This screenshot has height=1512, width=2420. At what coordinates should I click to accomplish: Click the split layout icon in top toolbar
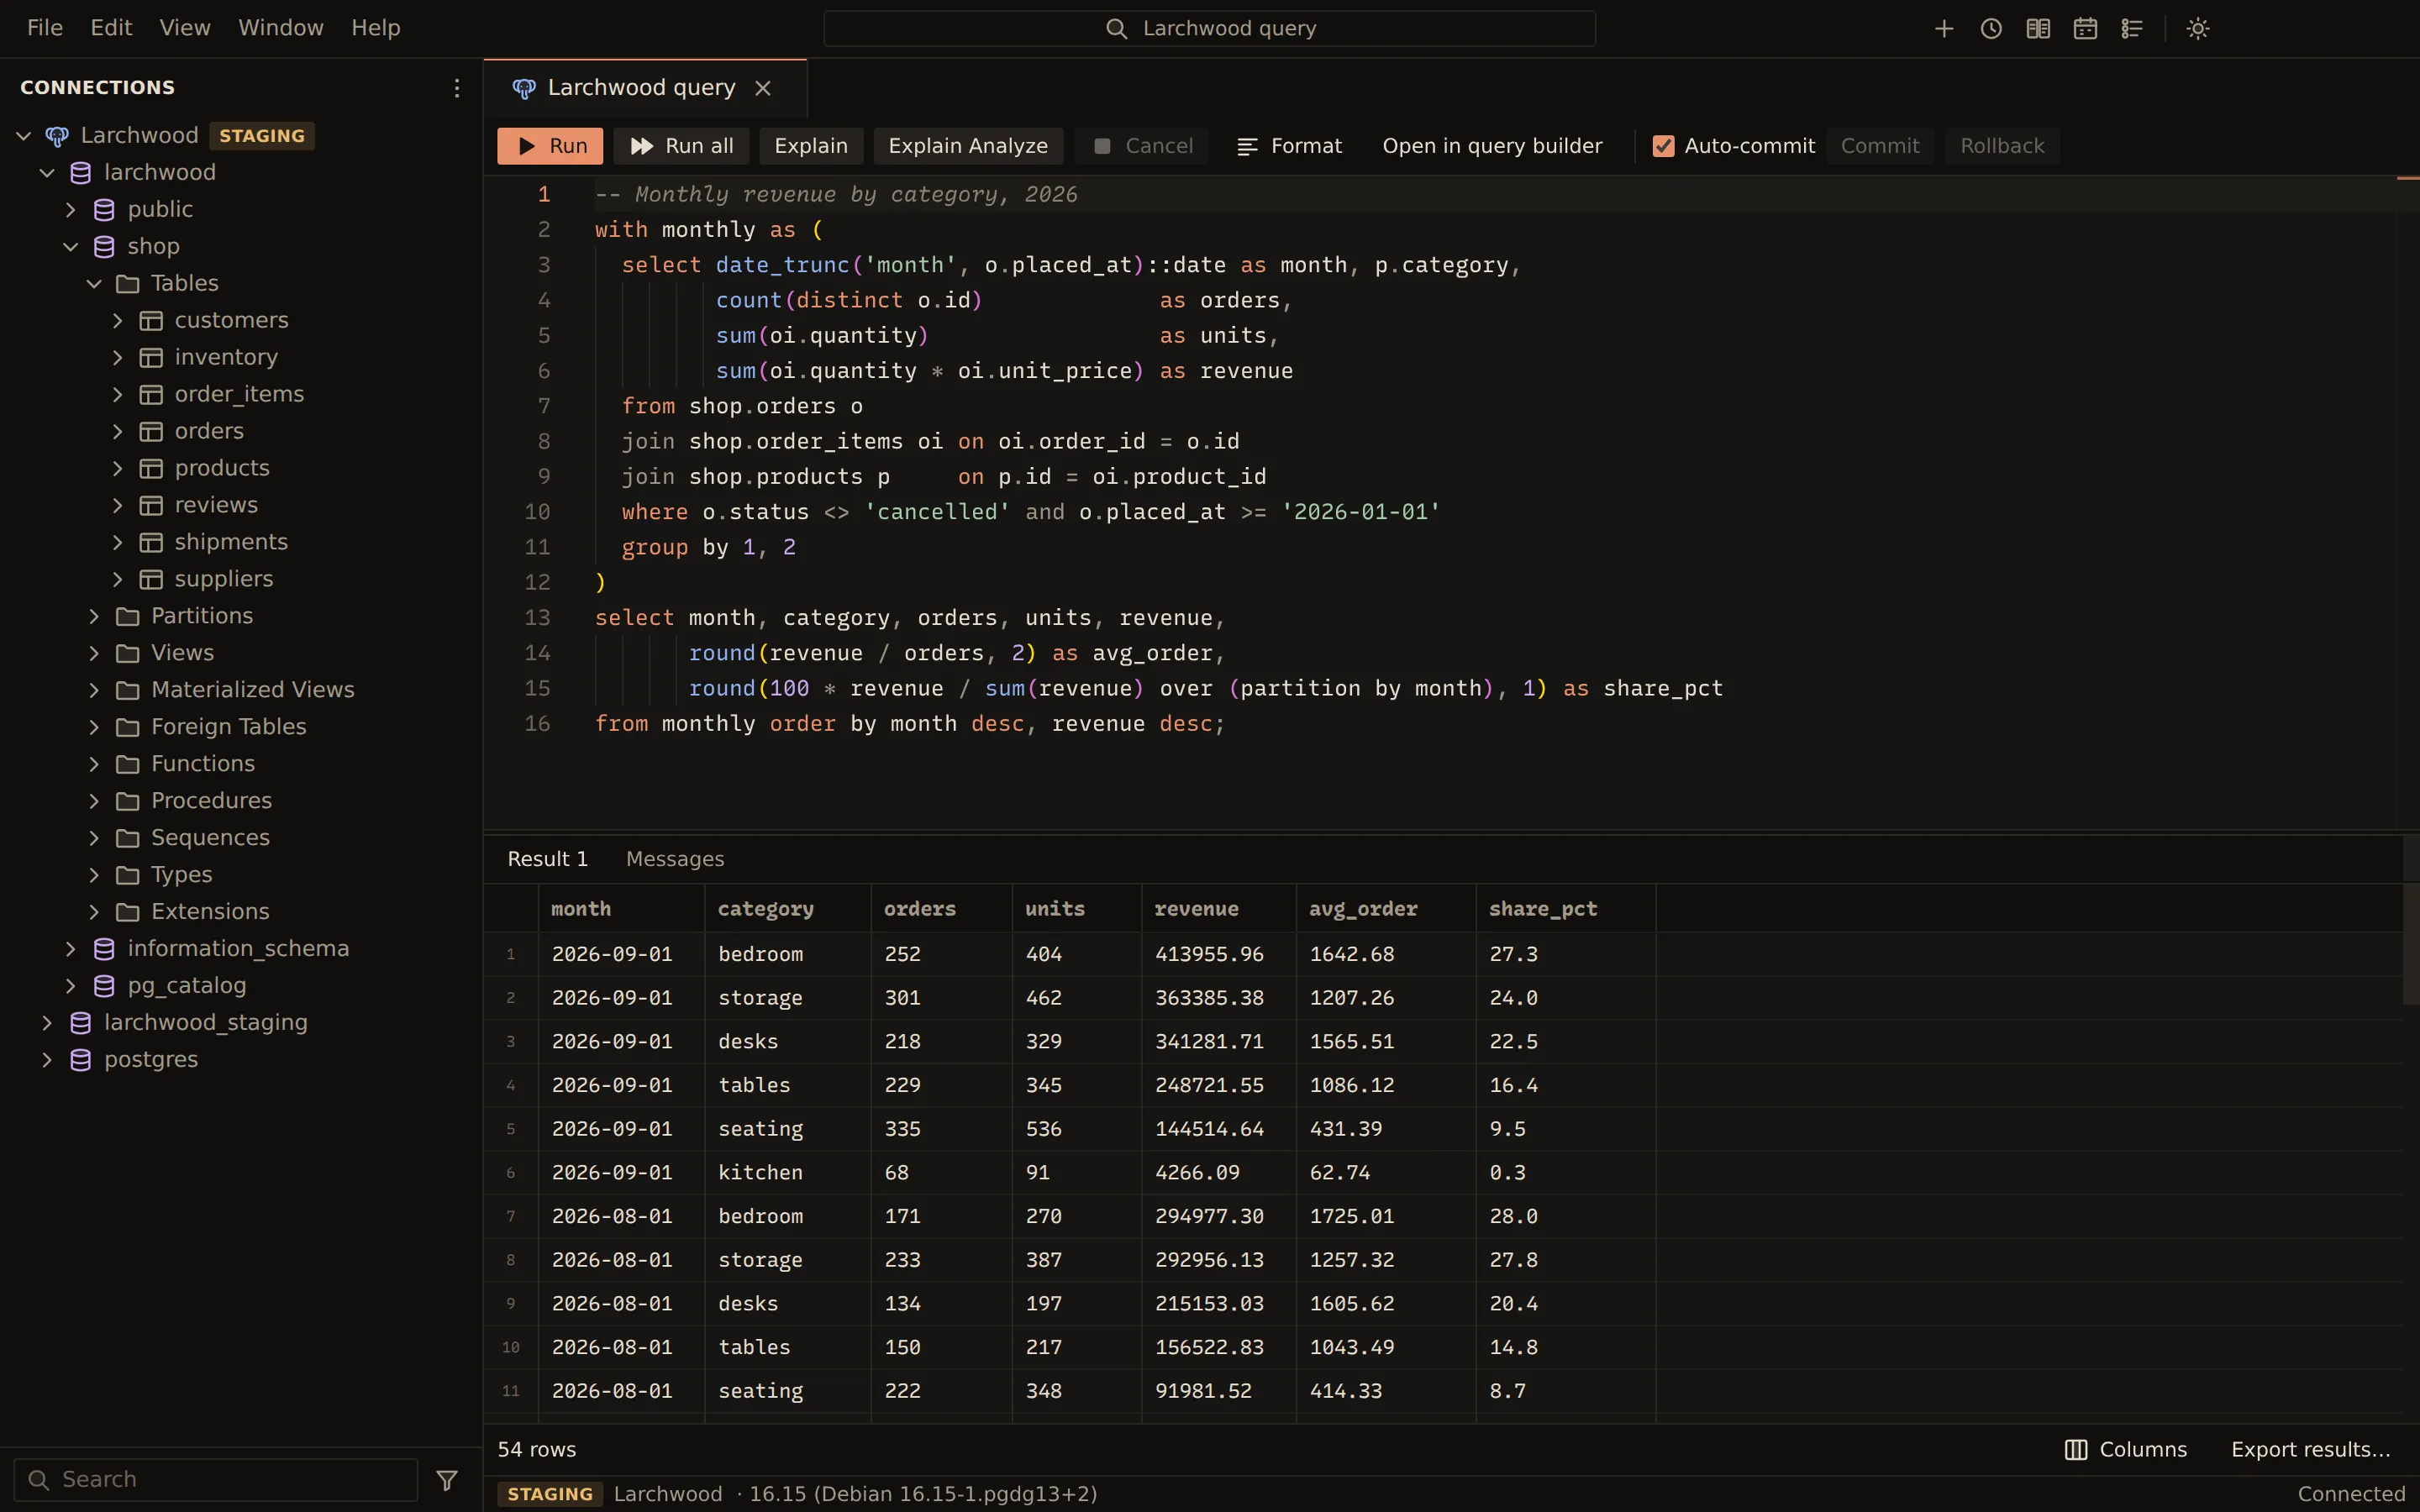[x=2038, y=29]
